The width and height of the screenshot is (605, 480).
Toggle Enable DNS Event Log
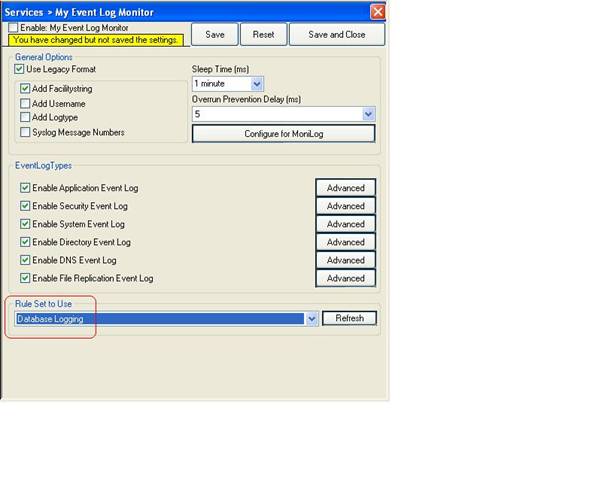(25, 260)
